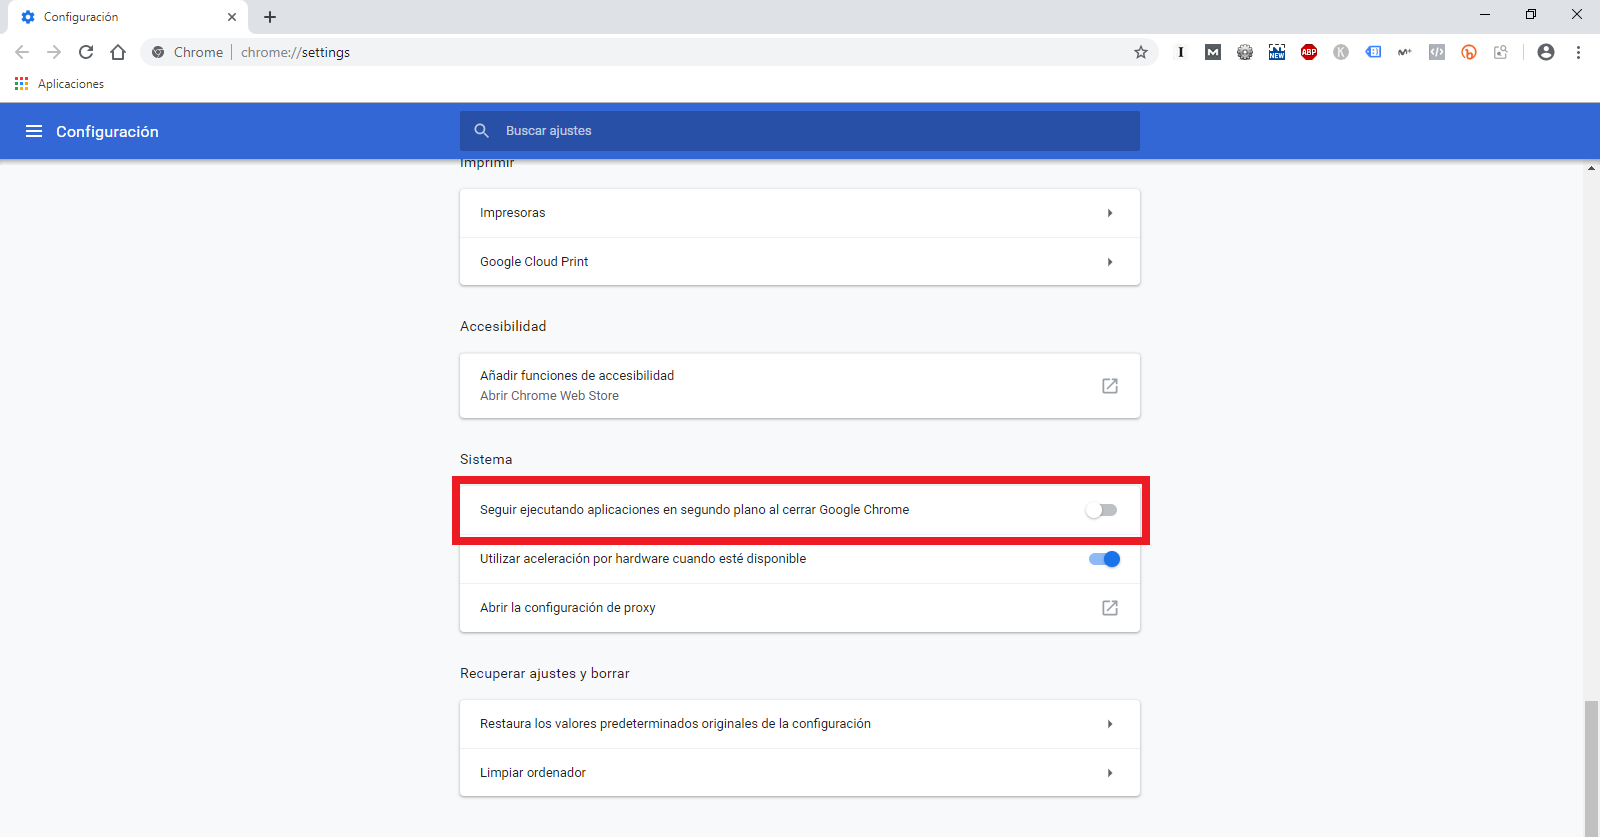
Task: Toggle background apps when Chrome closes
Action: point(1101,510)
